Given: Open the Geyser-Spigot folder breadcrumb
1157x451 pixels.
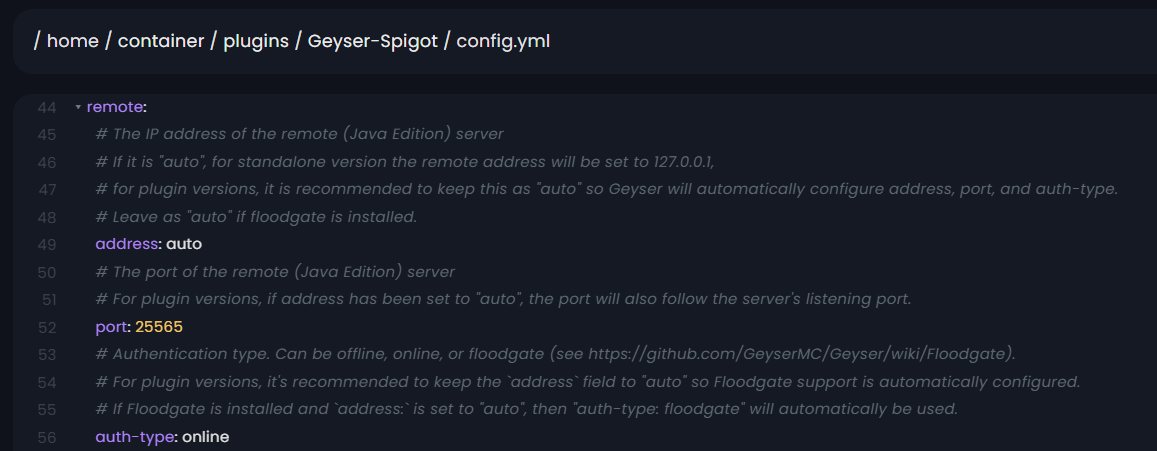Looking at the screenshot, I should [x=372, y=41].
